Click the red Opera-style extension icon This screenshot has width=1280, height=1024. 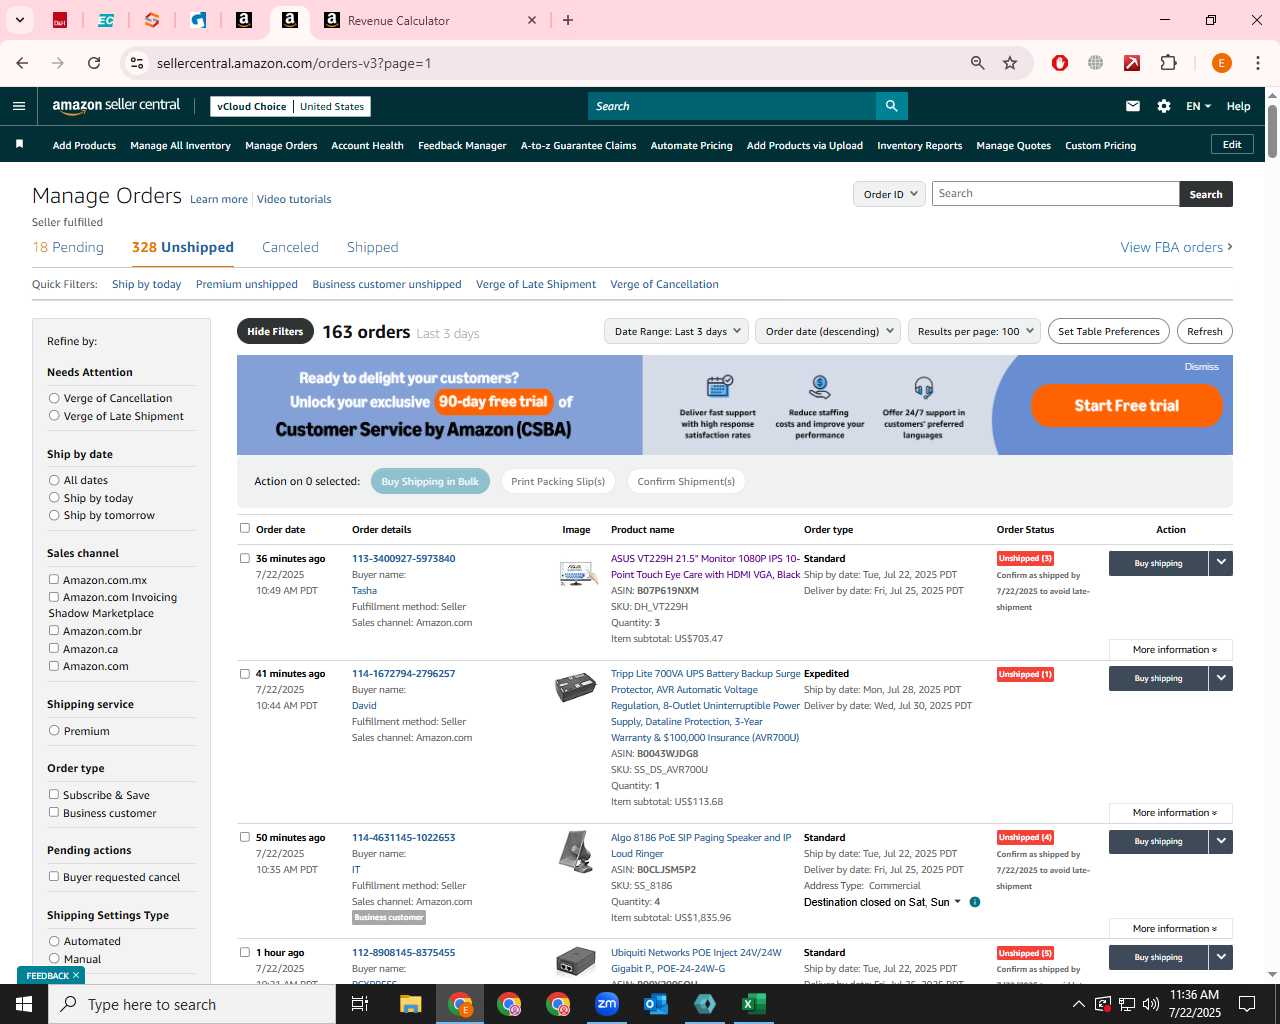click(1060, 63)
